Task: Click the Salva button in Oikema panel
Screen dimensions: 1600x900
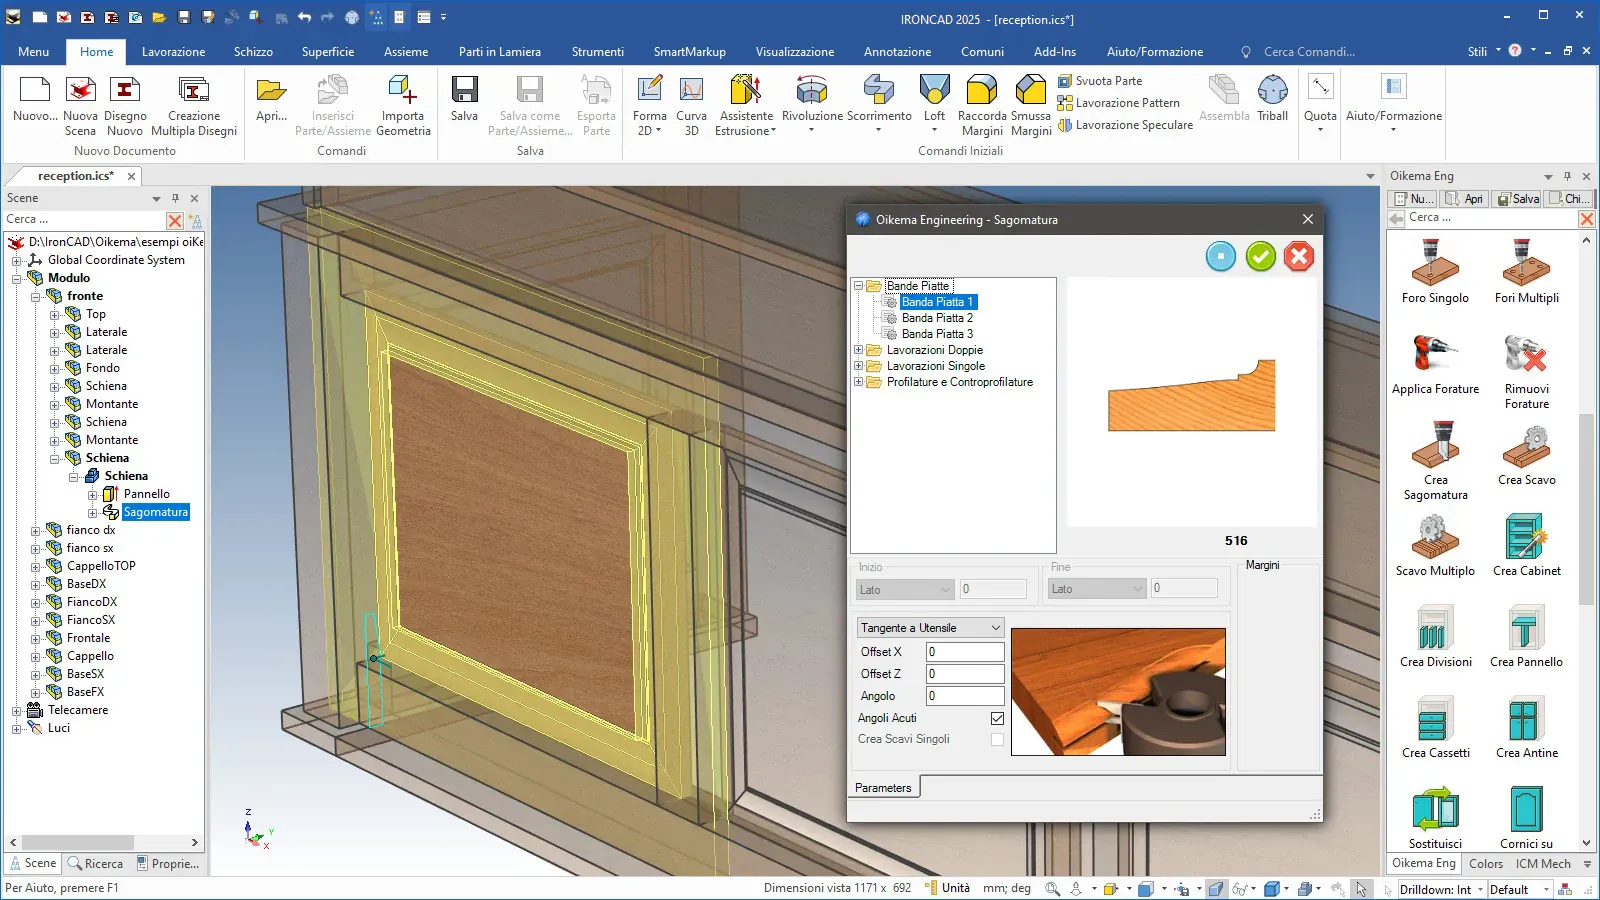Action: click(1517, 199)
